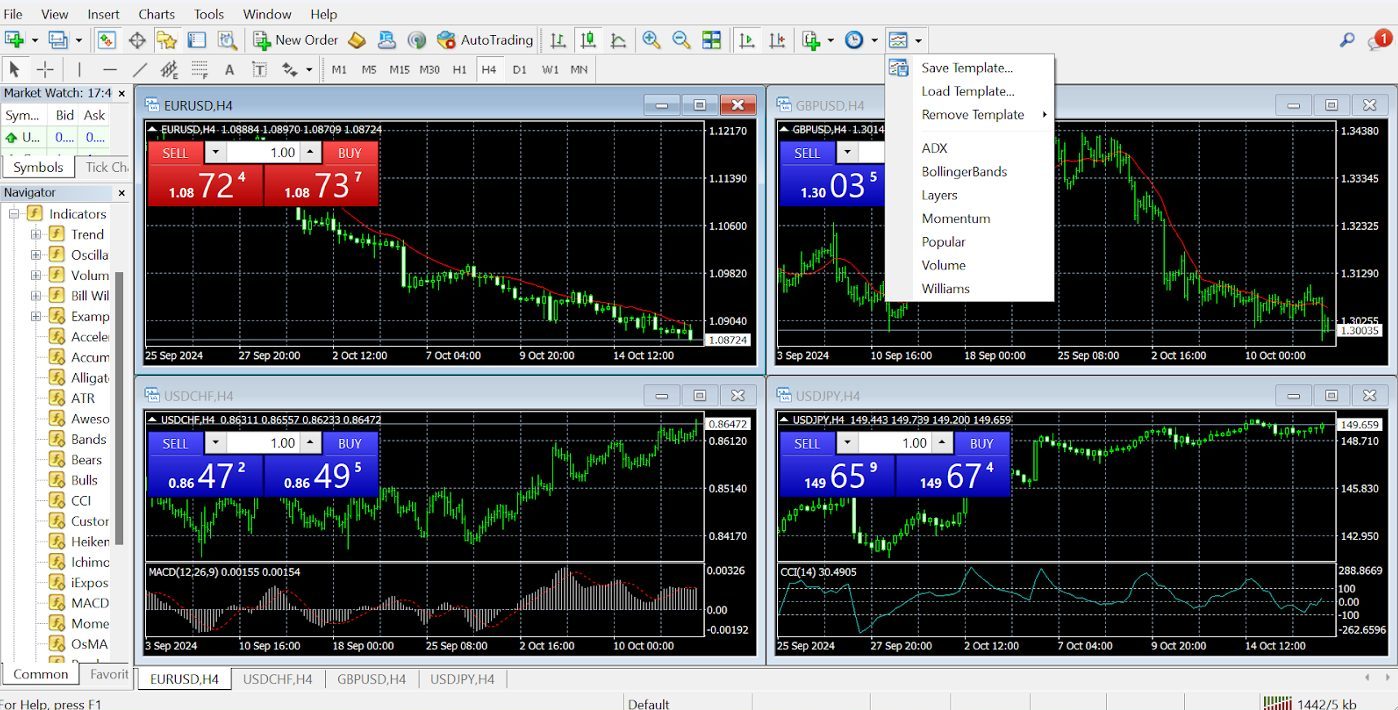The image size is (1398, 710).
Task: Select the Text Label tool
Action: tap(259, 69)
